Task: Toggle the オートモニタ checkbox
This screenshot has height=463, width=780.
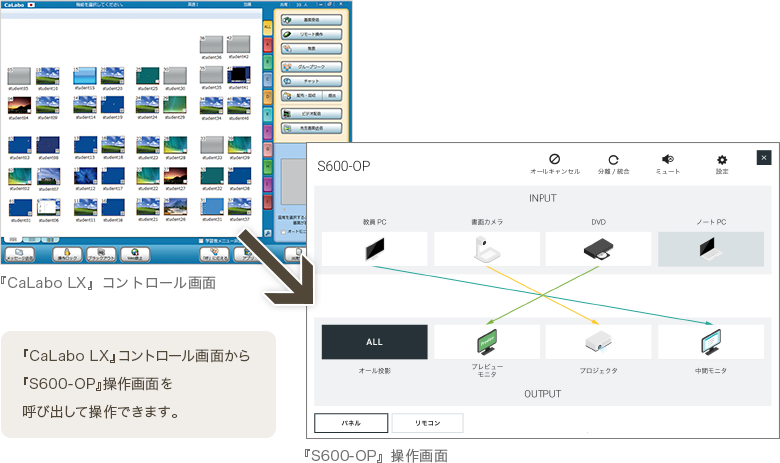Action: [284, 232]
